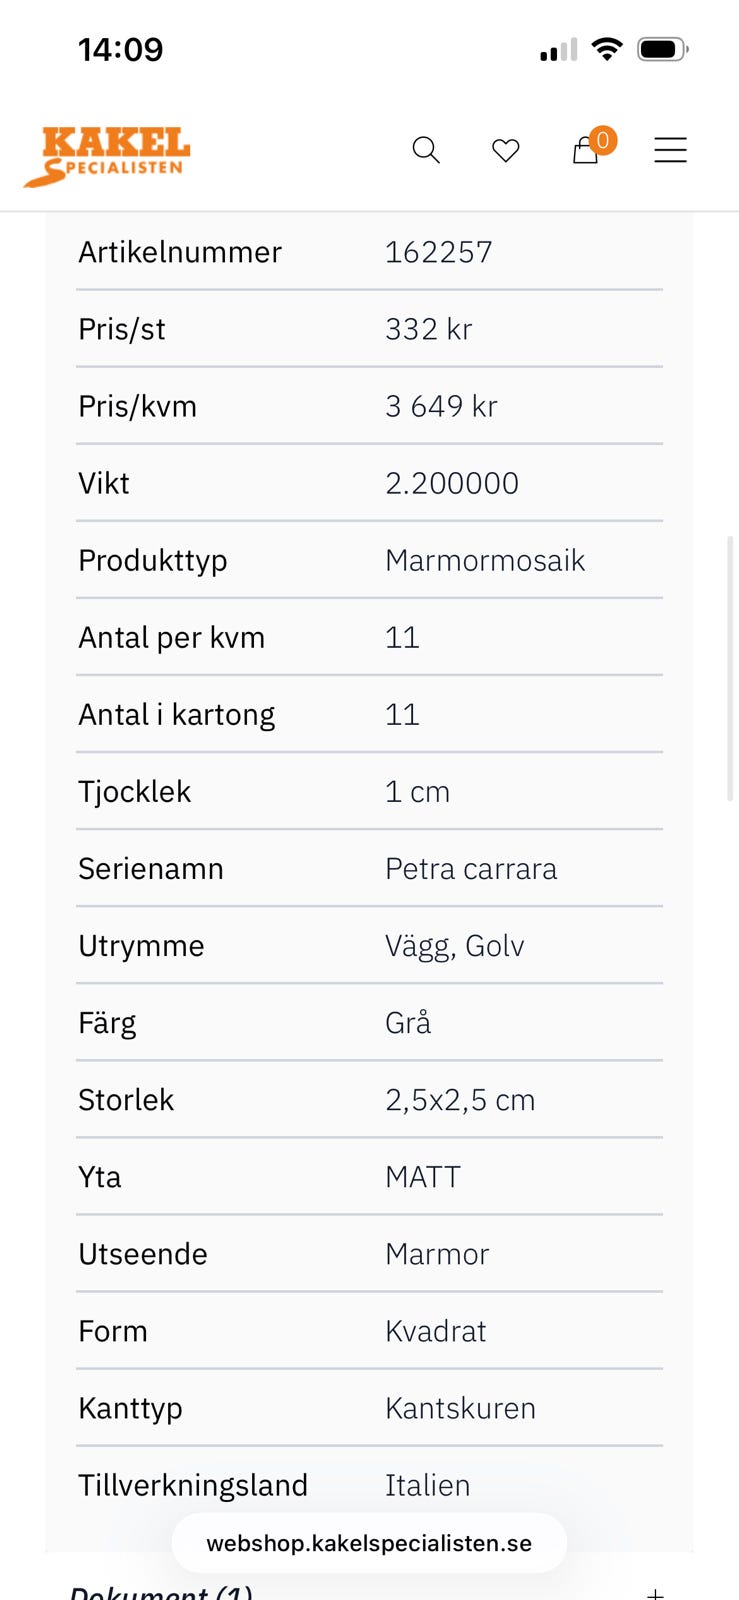
Task: Tap the battery indicator icon
Action: pos(662,49)
